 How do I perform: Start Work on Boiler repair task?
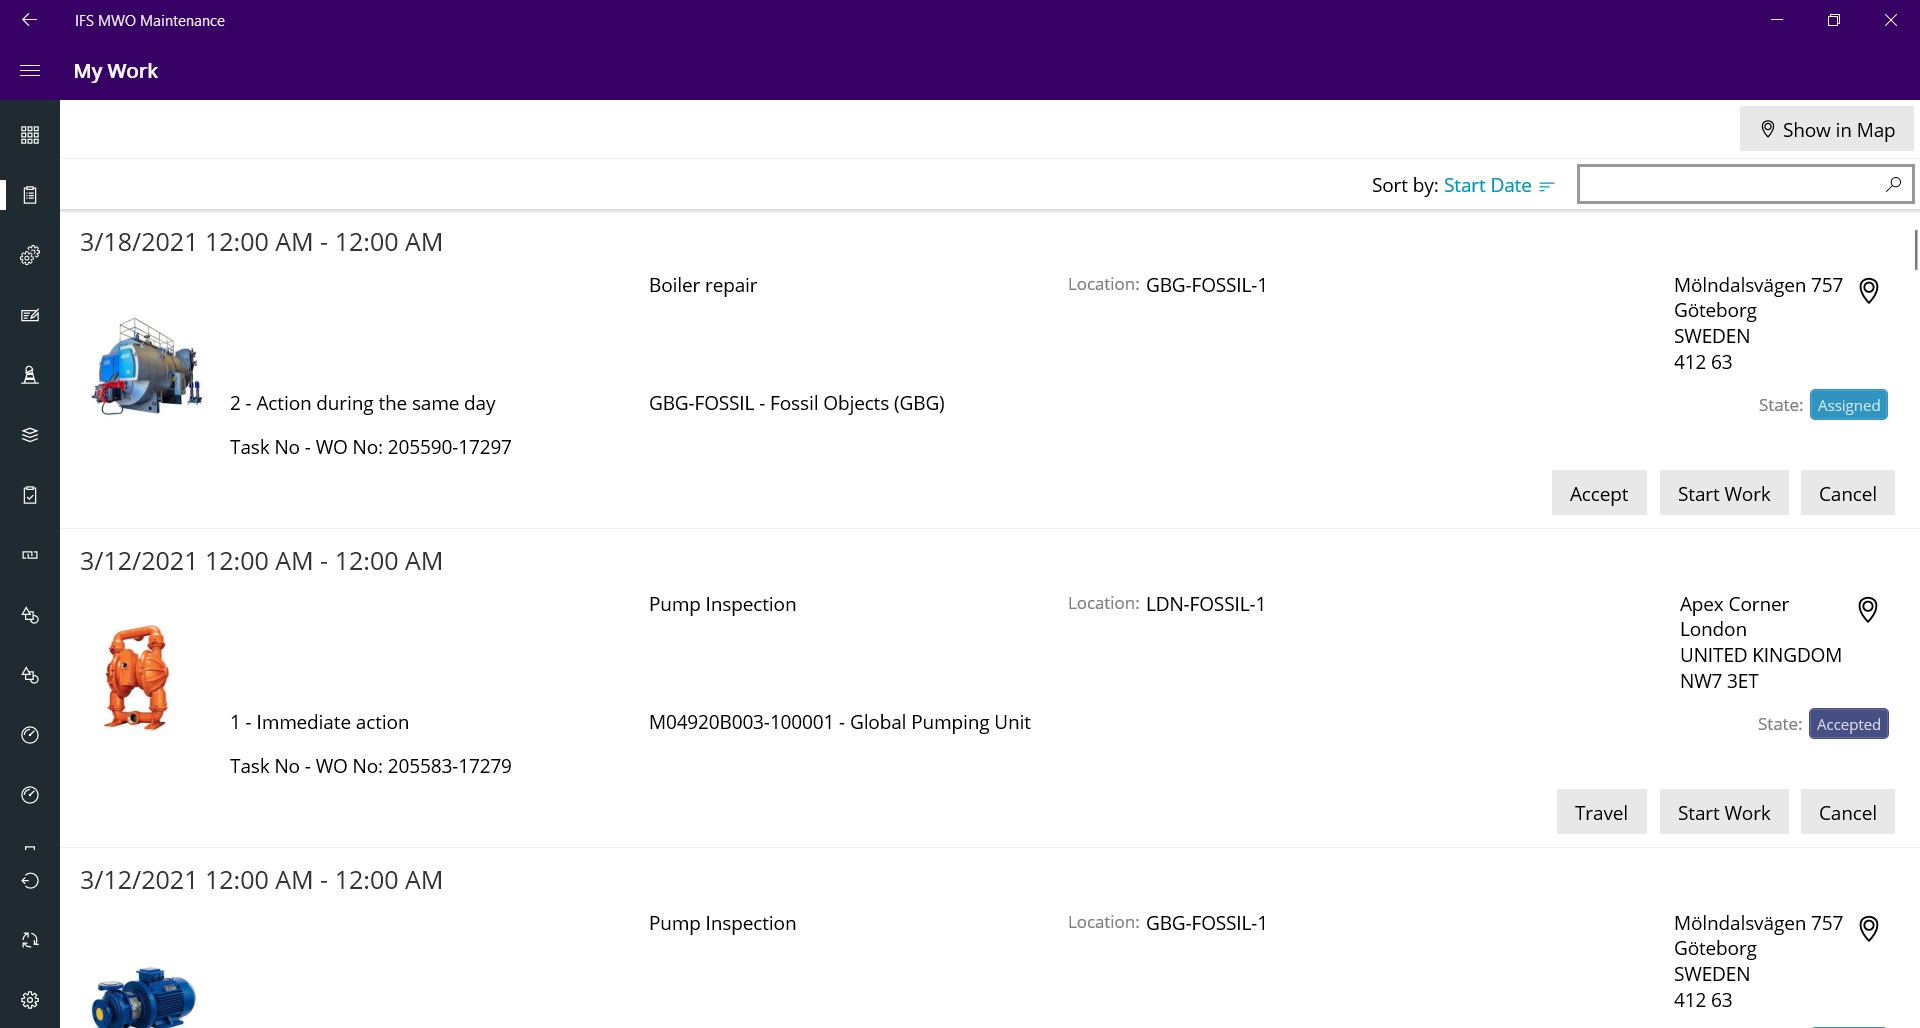1723,493
